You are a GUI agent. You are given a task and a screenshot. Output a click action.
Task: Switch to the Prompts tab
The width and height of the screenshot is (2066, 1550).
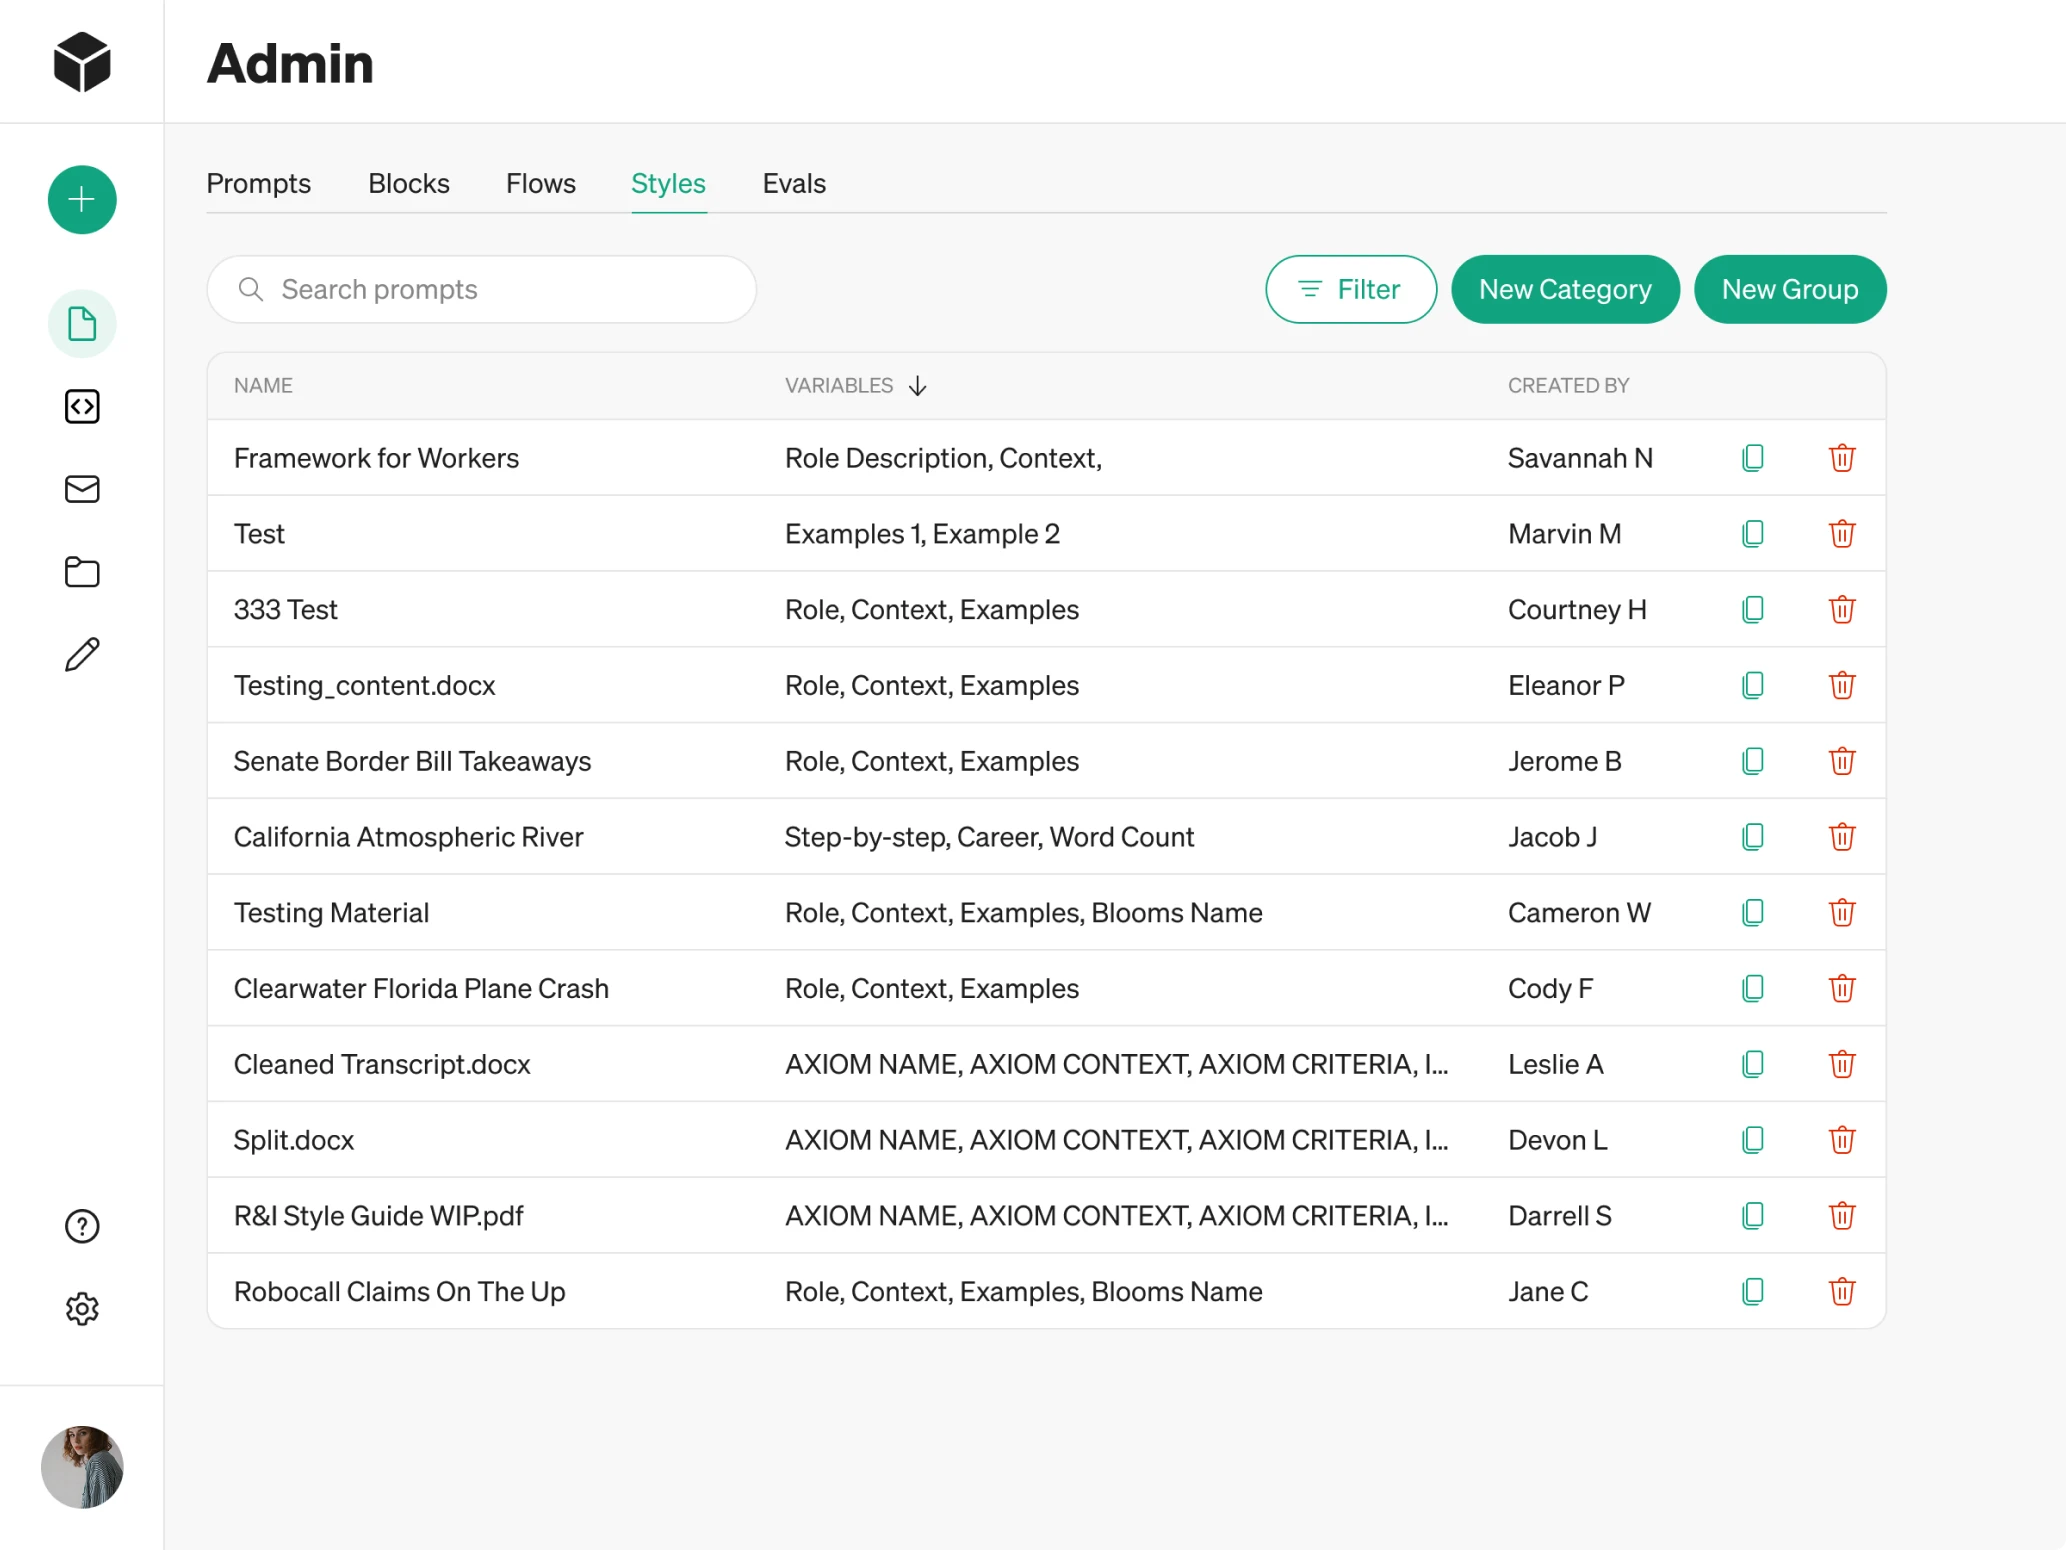(x=258, y=184)
